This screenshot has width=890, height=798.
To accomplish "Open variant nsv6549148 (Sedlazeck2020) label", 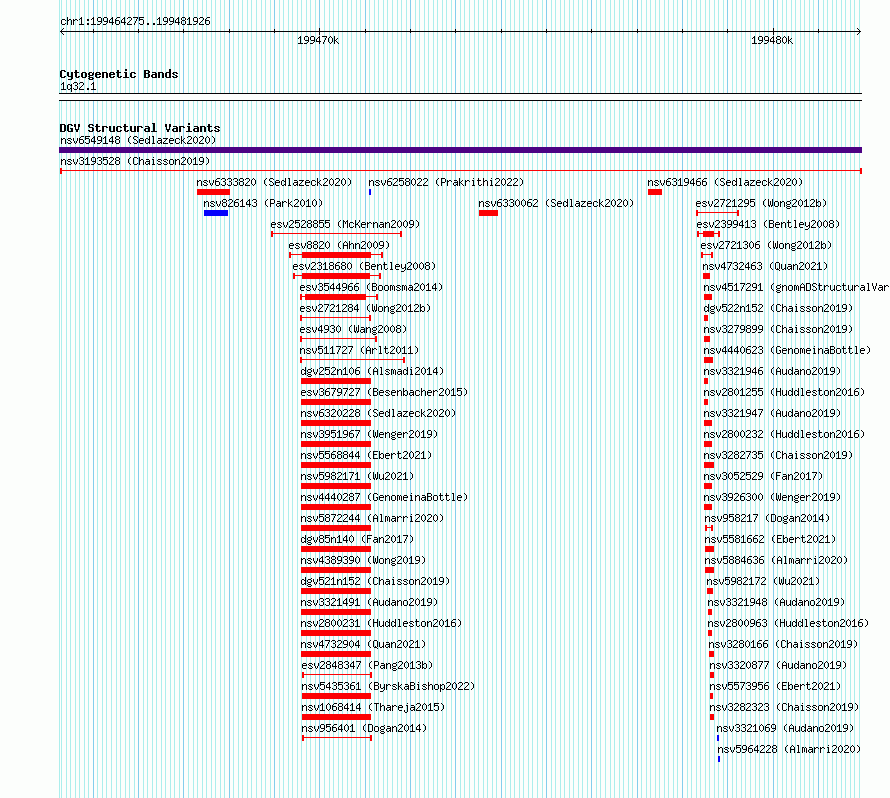I will (x=138, y=140).
